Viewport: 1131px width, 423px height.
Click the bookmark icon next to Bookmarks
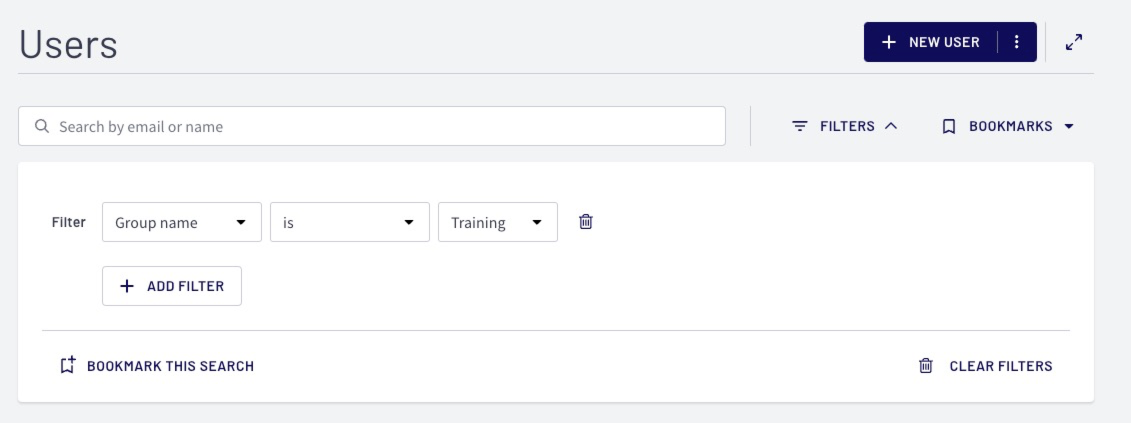(949, 126)
